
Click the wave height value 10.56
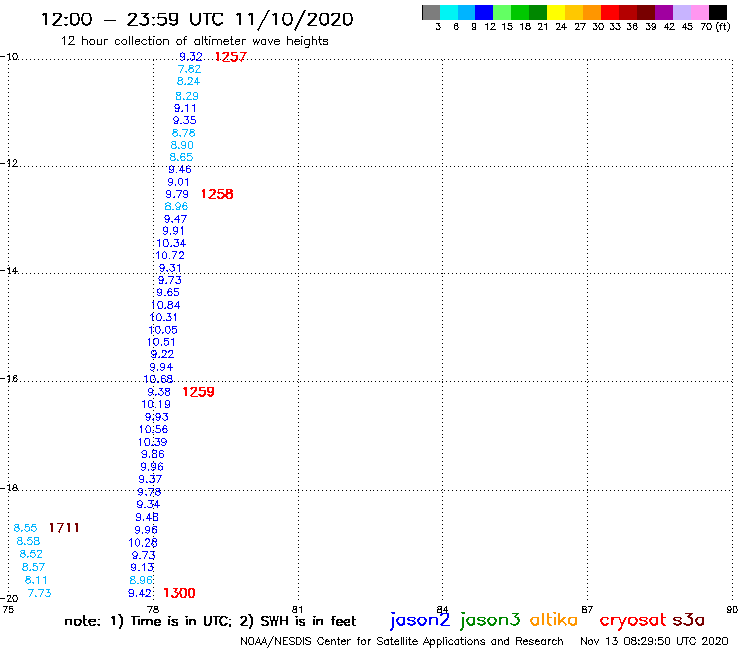coord(153,430)
